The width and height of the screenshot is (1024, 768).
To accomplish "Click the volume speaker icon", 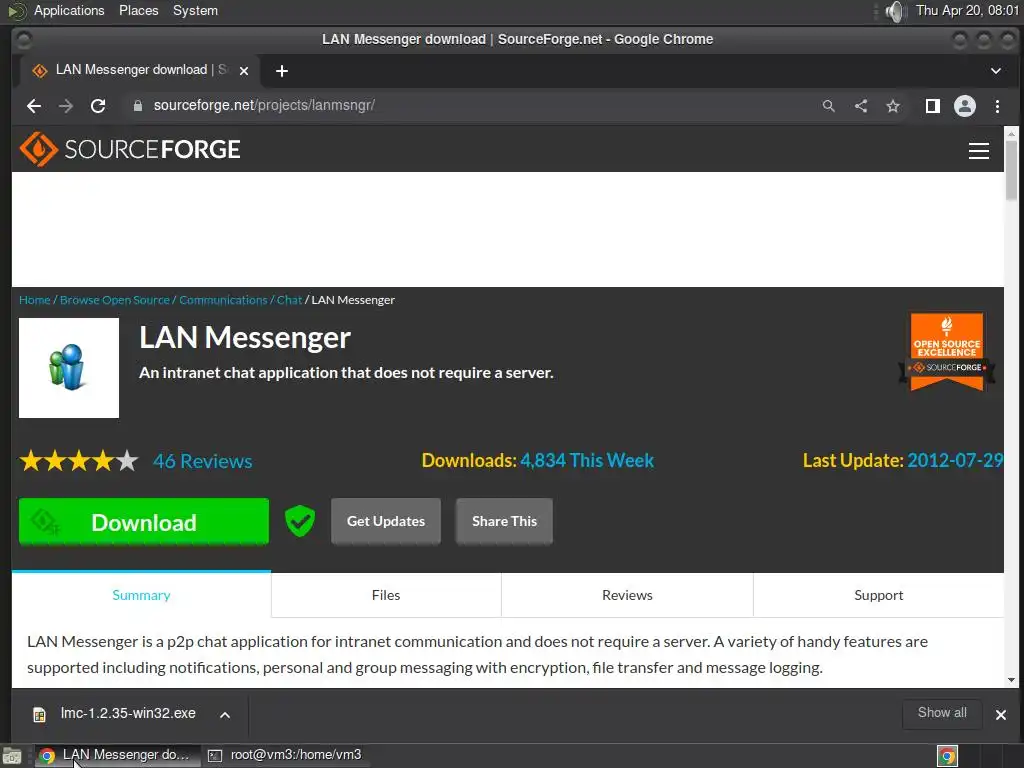I will point(895,11).
